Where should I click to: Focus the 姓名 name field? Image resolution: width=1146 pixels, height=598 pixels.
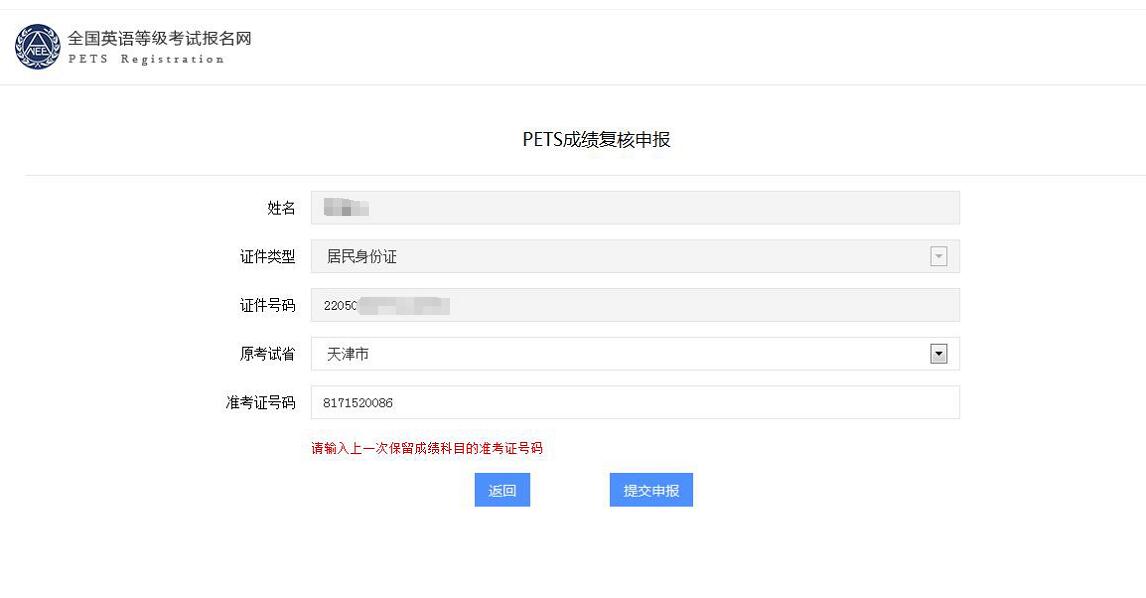tap(635, 208)
